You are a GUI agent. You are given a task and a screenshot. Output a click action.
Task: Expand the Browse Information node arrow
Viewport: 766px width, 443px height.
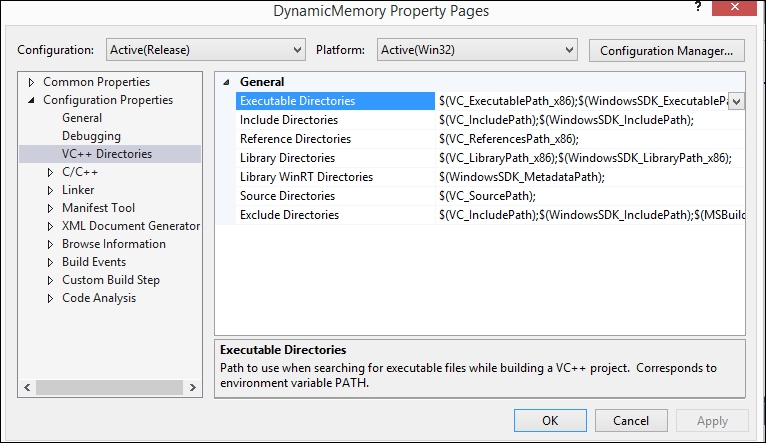click(50, 244)
